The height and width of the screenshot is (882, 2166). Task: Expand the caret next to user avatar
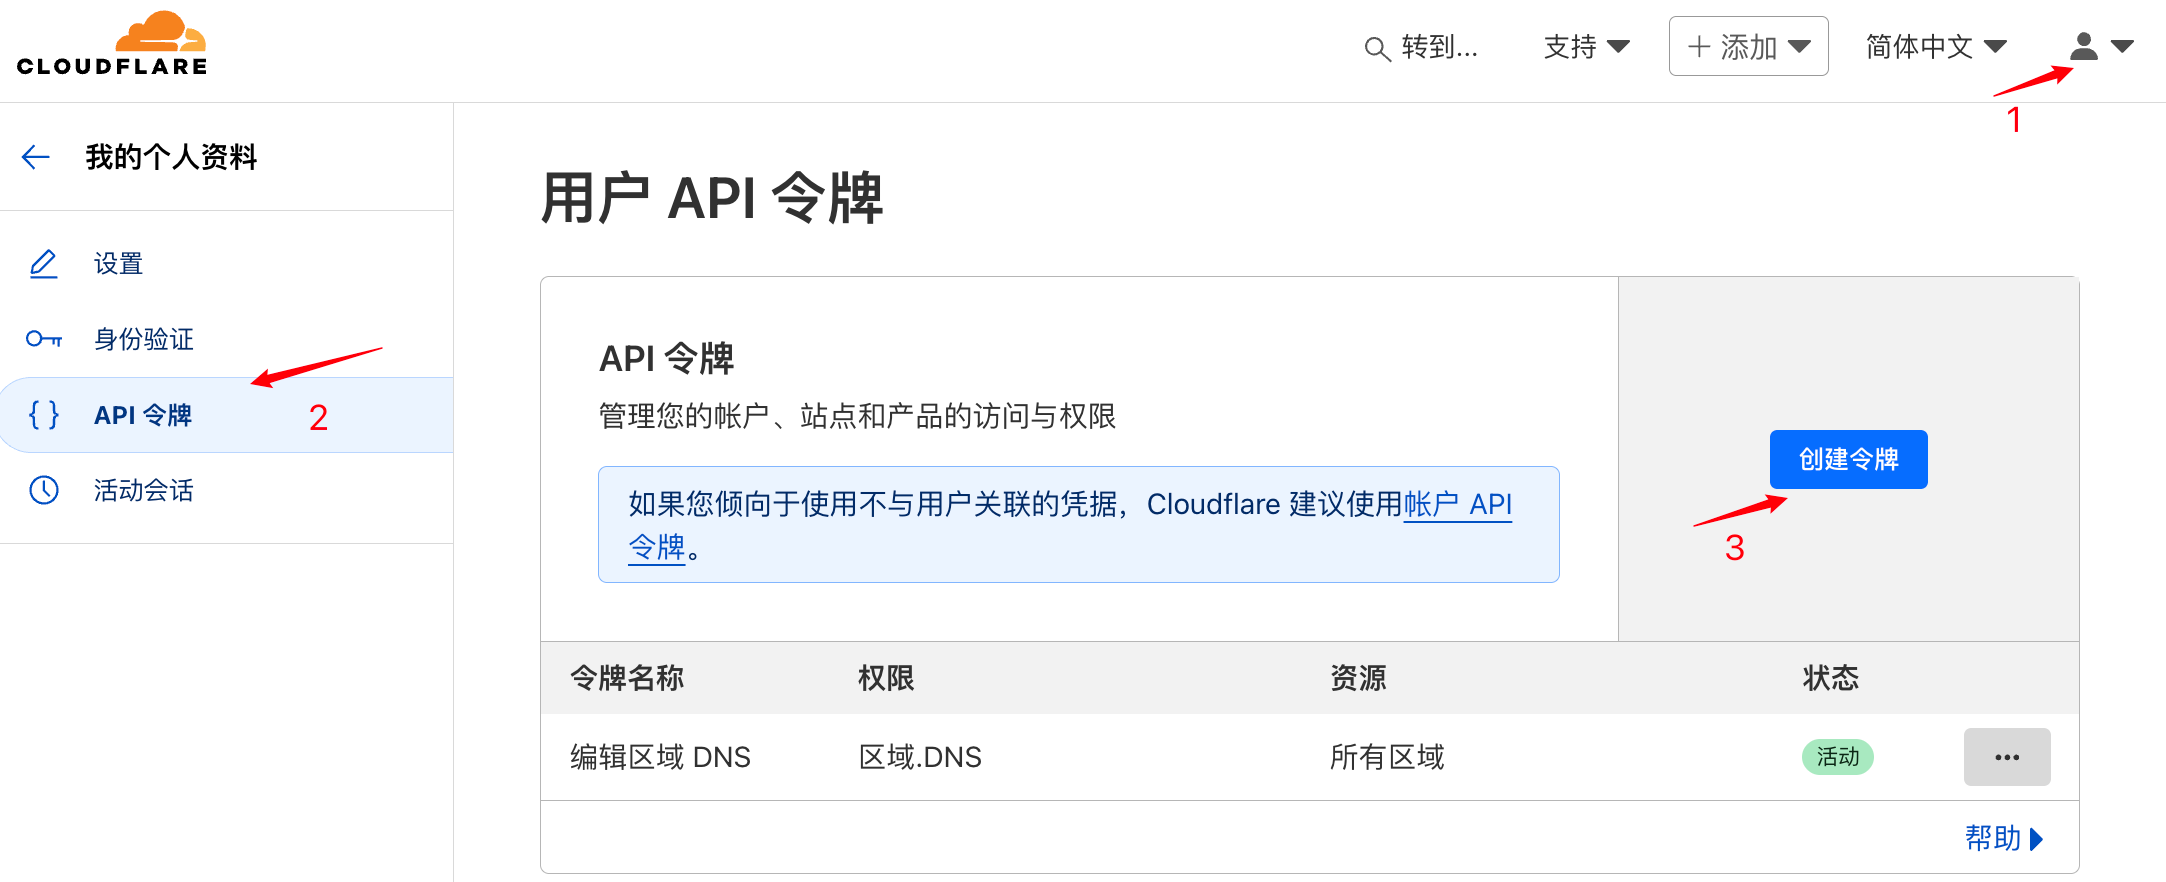coord(2122,46)
